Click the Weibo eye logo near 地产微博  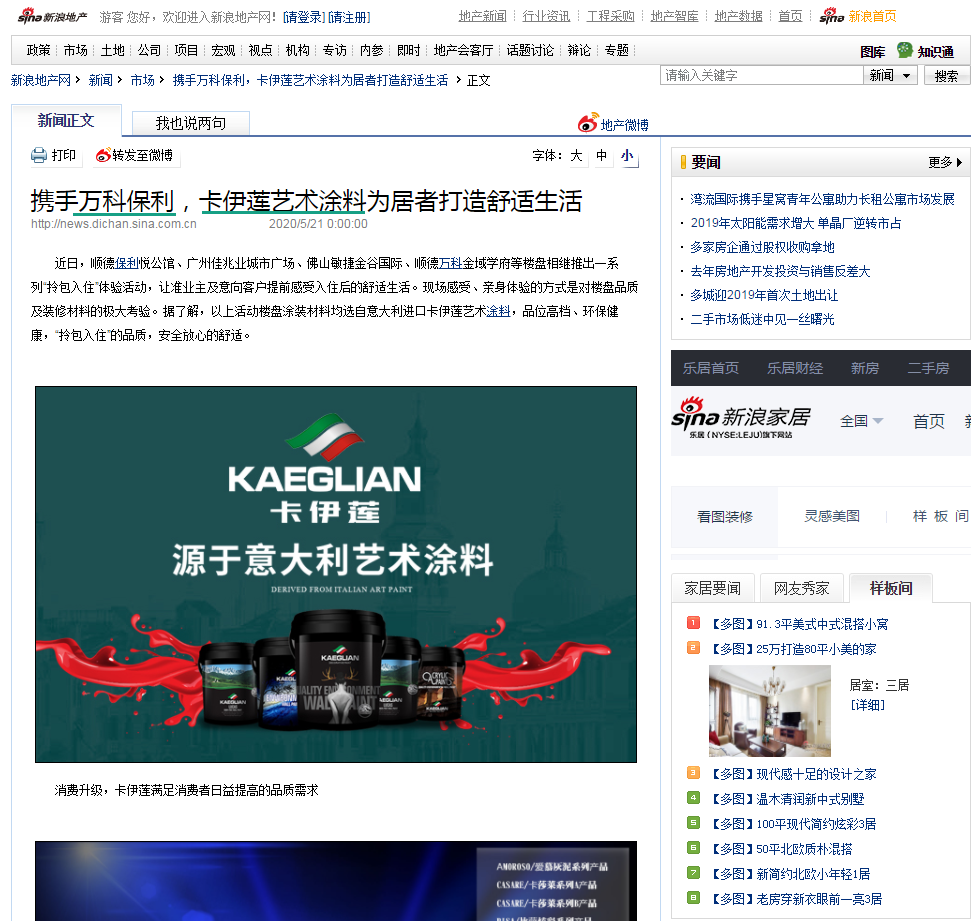coord(588,123)
